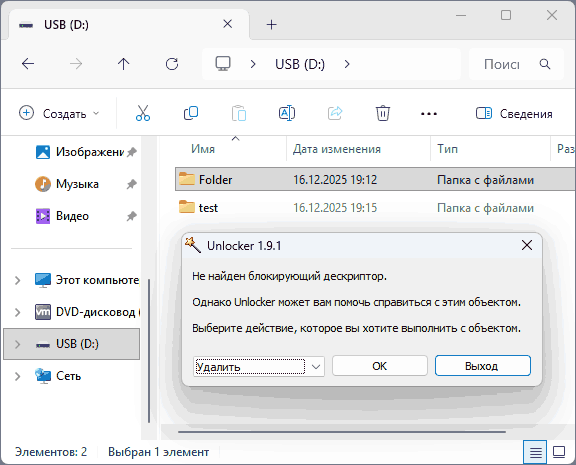
Task: Click the Выход button in Unlocker
Action: tap(483, 365)
